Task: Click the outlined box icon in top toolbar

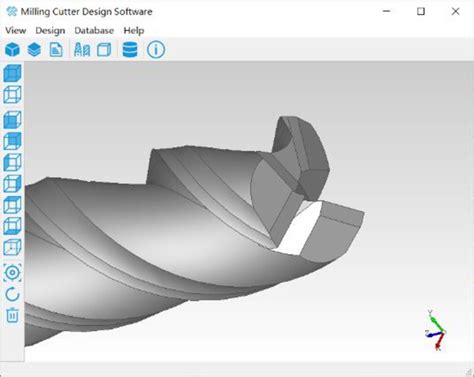Action: click(104, 50)
